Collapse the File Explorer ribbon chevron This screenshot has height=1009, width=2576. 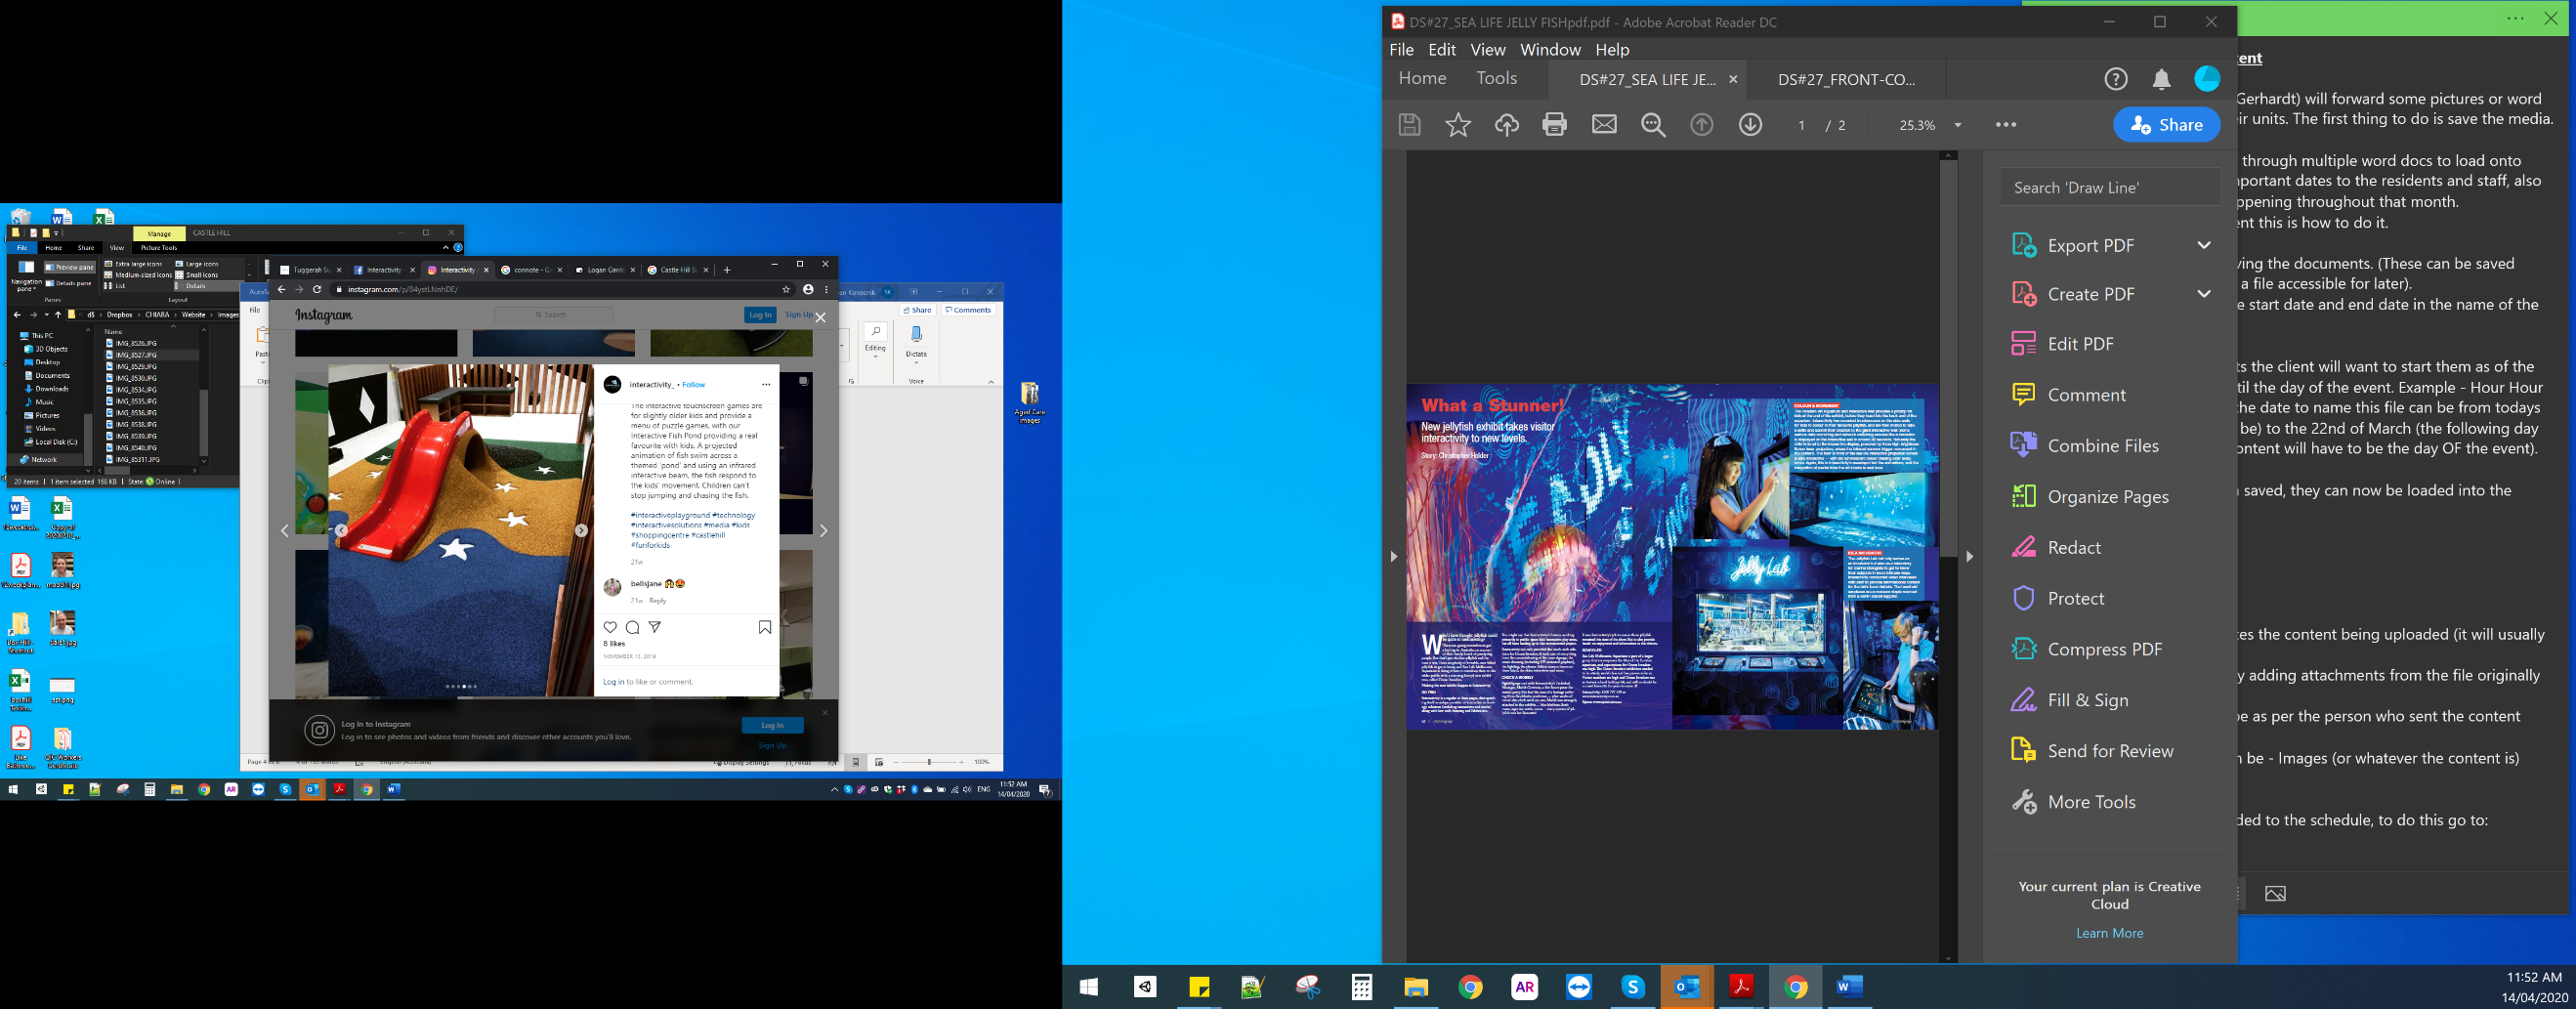pos(446,247)
